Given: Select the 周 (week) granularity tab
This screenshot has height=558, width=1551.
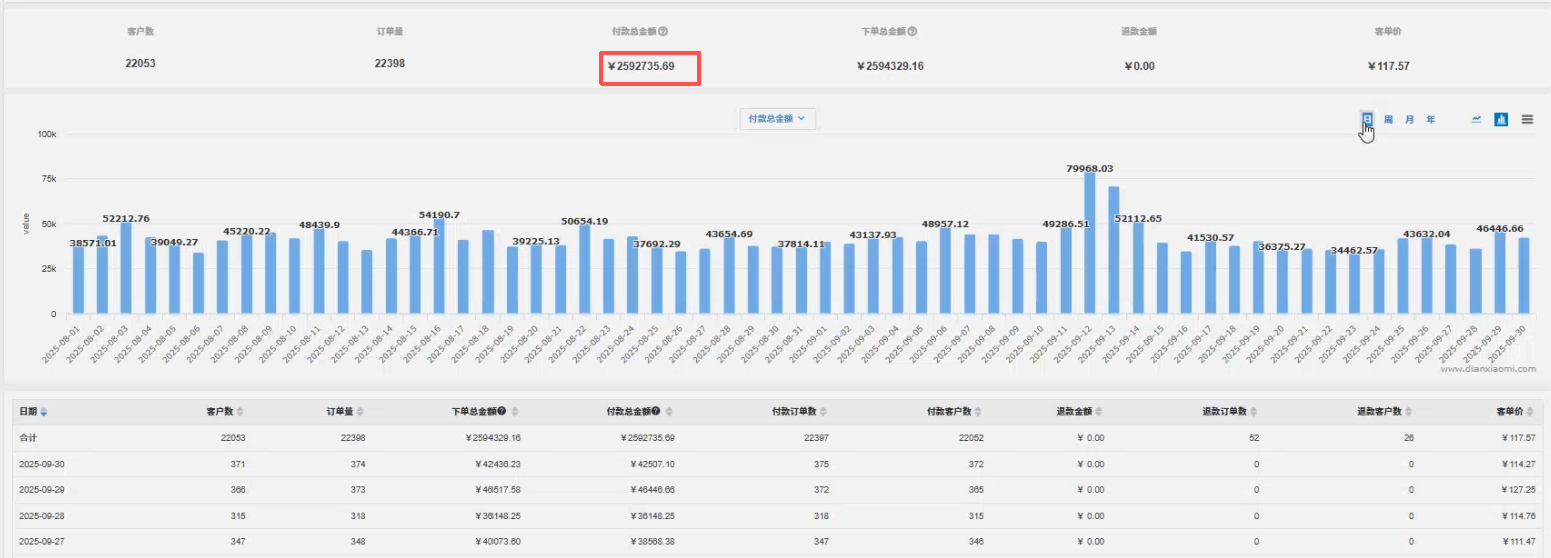Looking at the screenshot, I should click(1388, 119).
